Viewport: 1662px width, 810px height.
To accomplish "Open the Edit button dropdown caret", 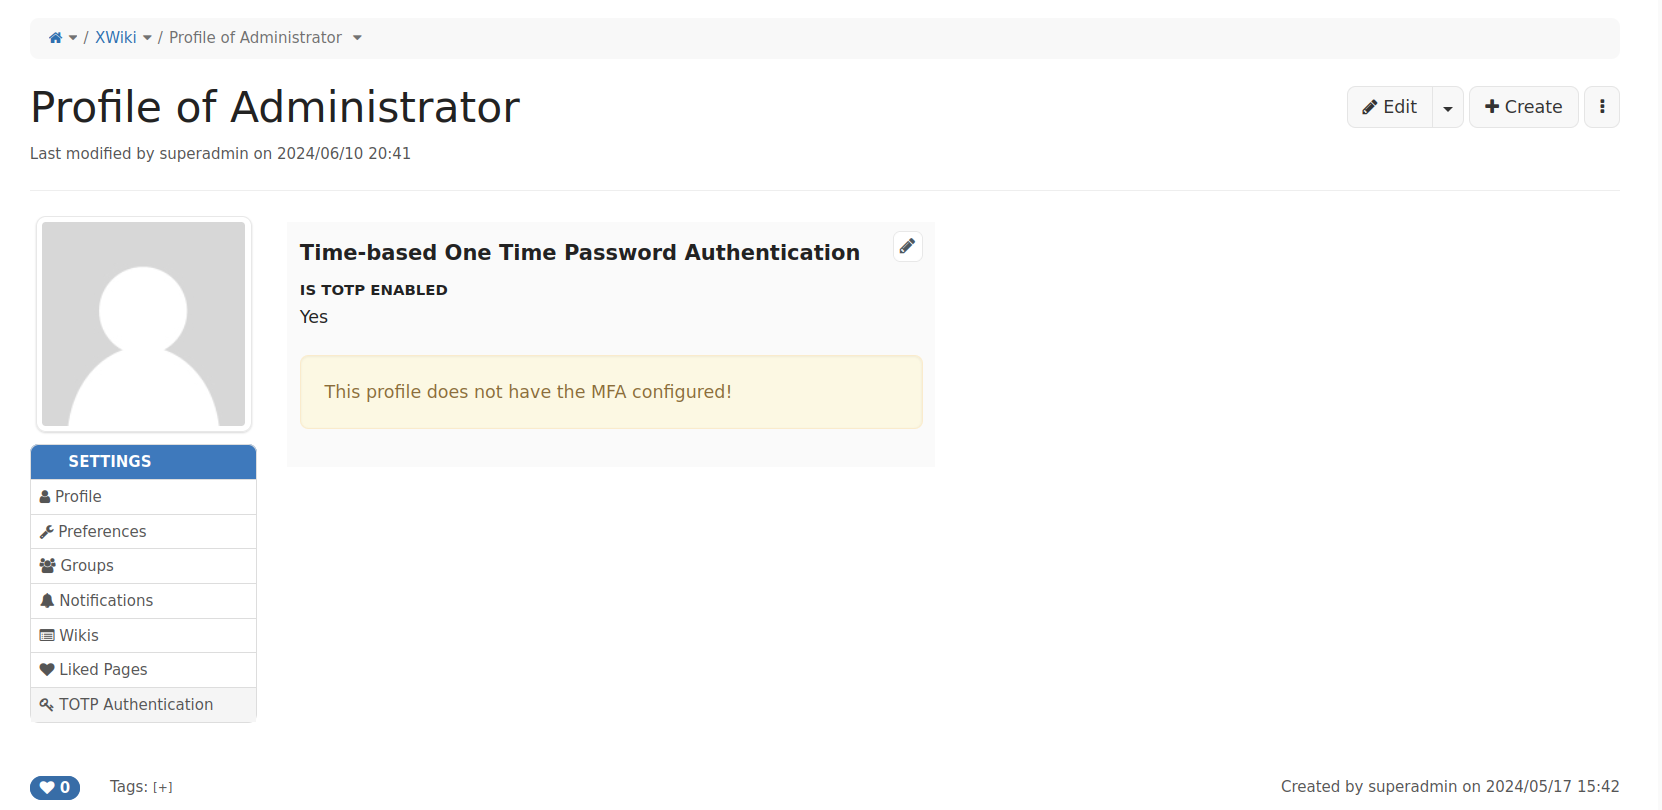I will point(1448,107).
